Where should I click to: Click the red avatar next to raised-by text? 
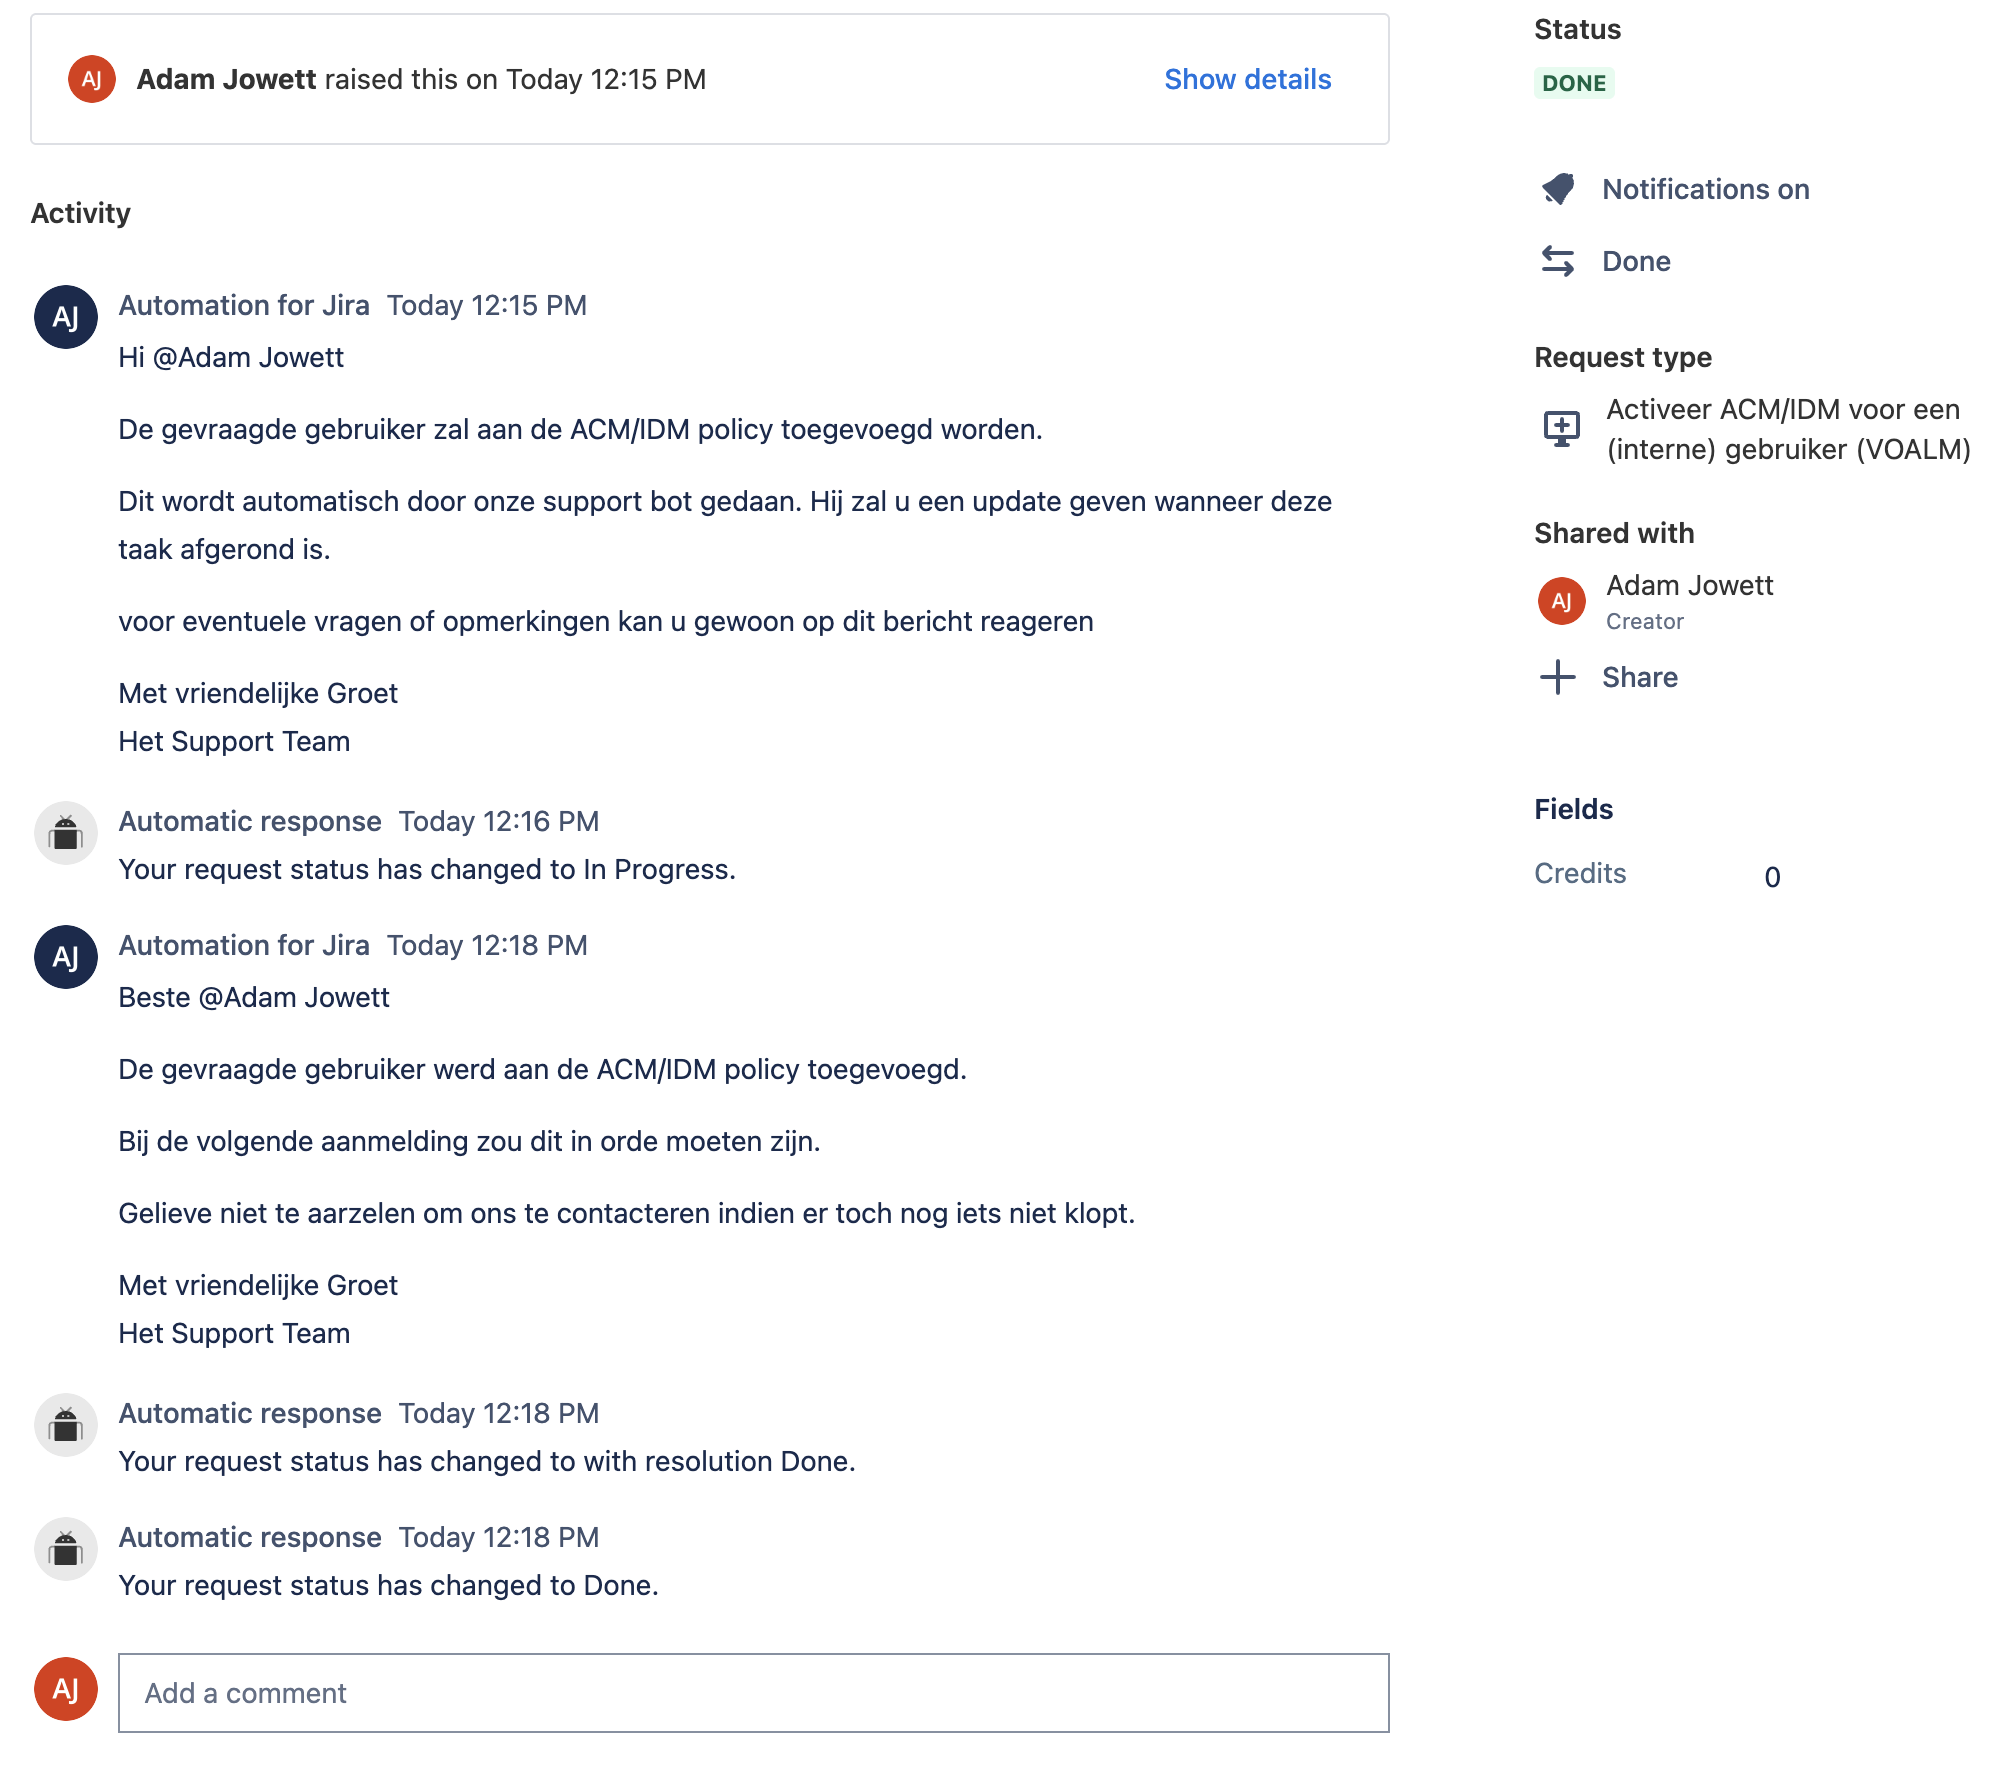pos(92,79)
